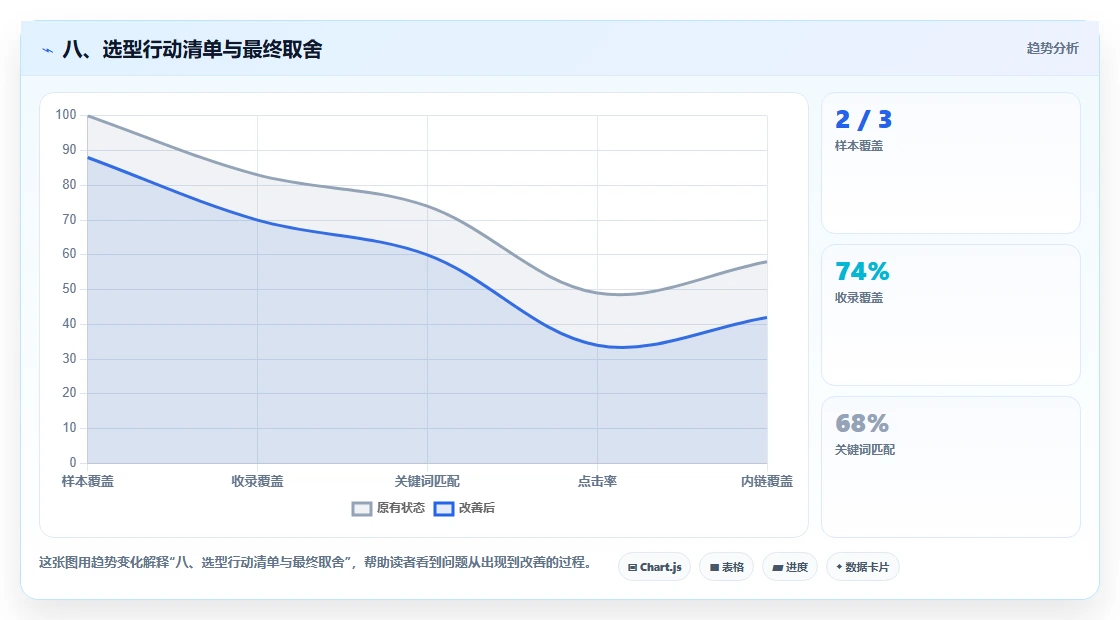The image size is (1120, 620).
Task: Click the 样本覆盖 x-axis label
Action: (x=88, y=481)
